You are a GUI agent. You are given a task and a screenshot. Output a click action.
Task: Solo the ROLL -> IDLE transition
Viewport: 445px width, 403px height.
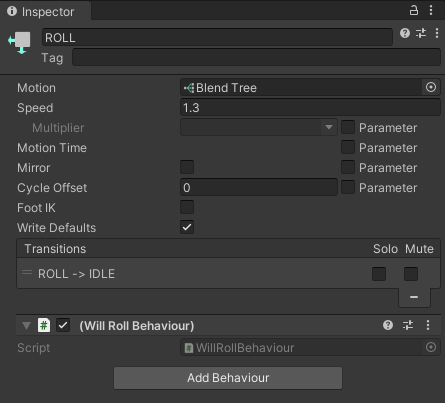[379, 274]
